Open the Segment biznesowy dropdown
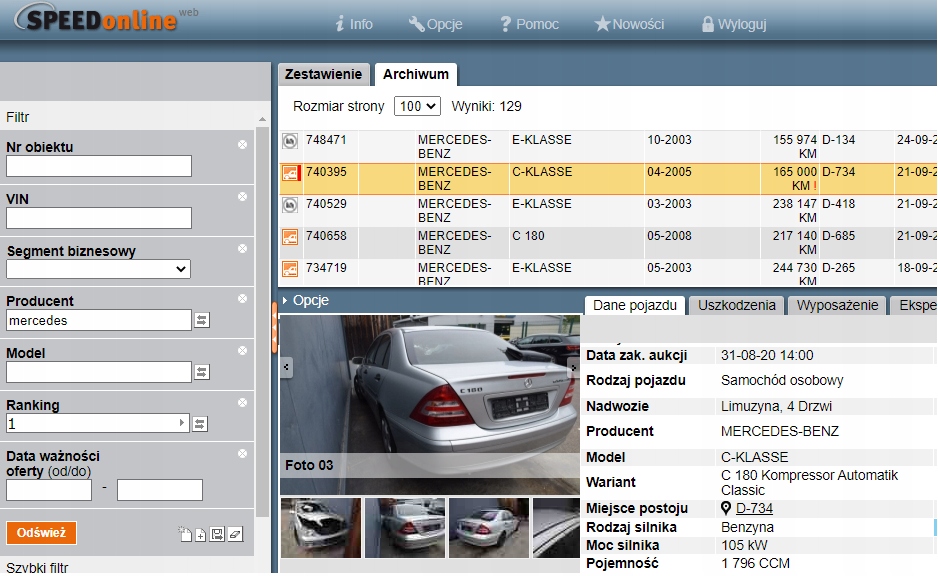Screen dimensions: 938x576 (98, 268)
